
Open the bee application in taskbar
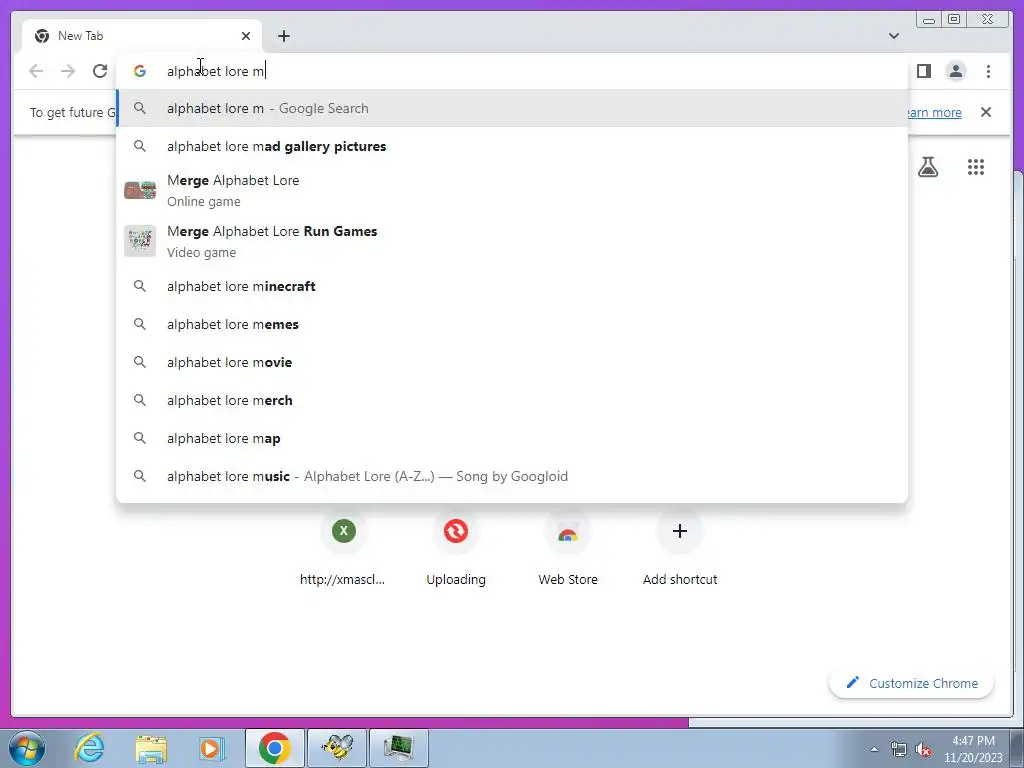tap(337, 748)
